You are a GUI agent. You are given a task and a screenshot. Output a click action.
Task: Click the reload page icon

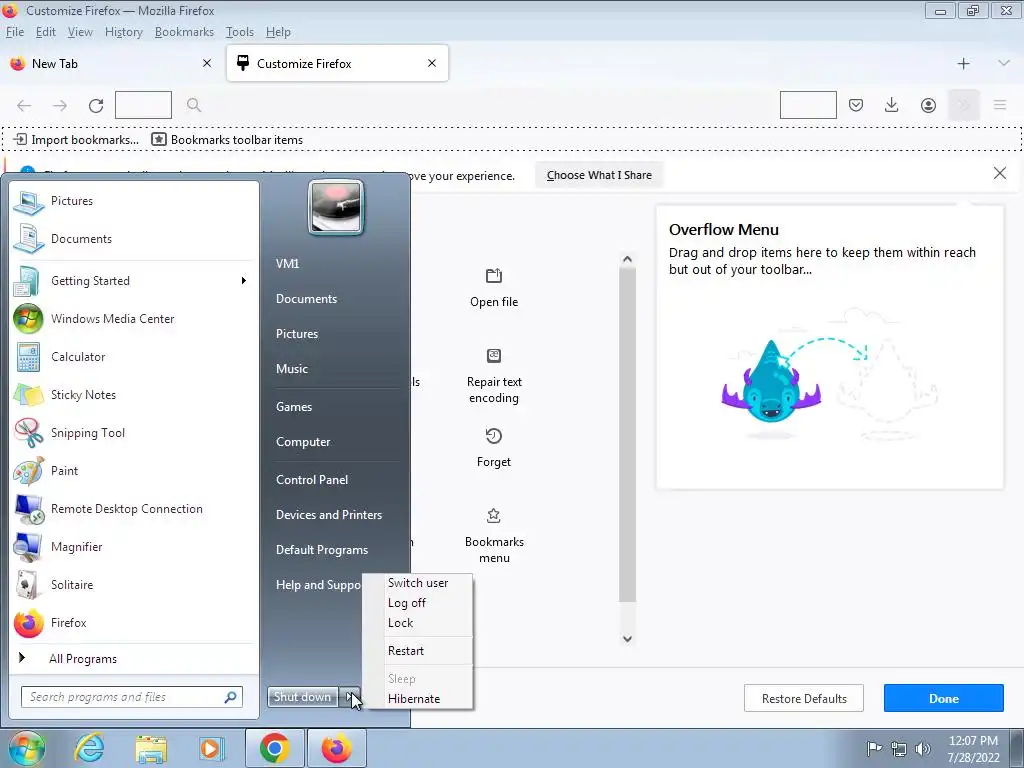[96, 105]
